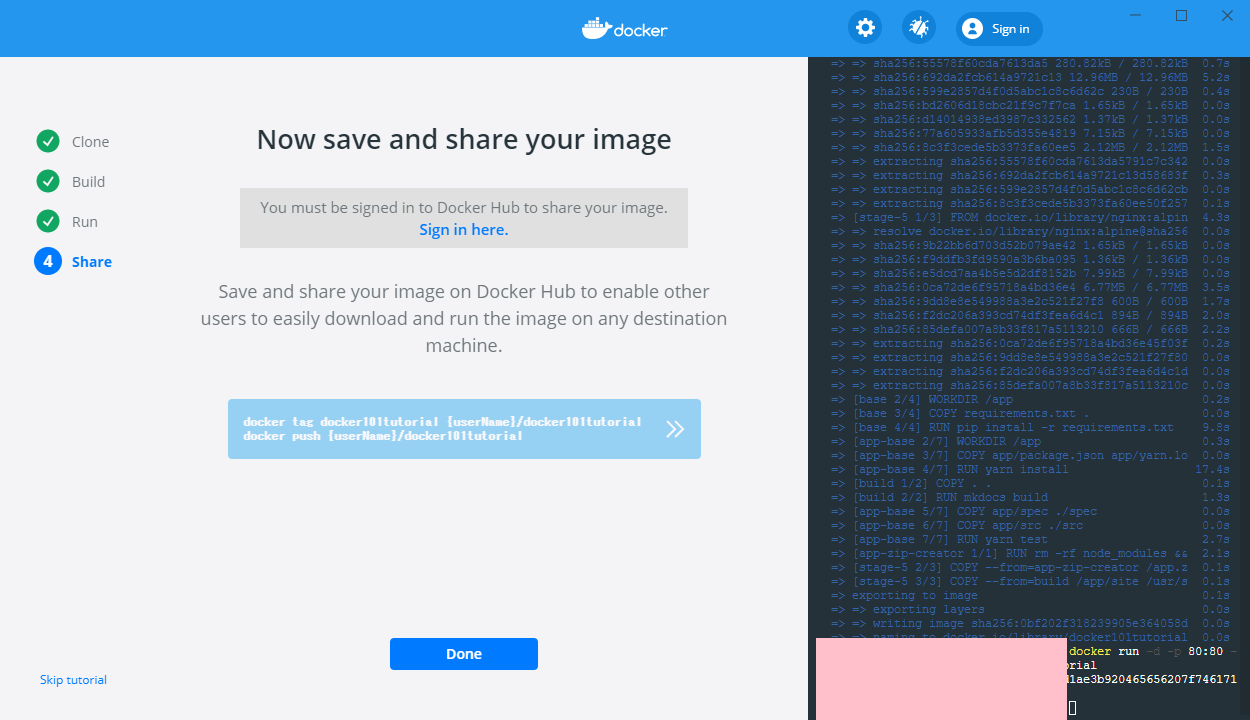Click the green checkmark beside Build
Image resolution: width=1250 pixels, height=720 pixels.
[x=48, y=181]
